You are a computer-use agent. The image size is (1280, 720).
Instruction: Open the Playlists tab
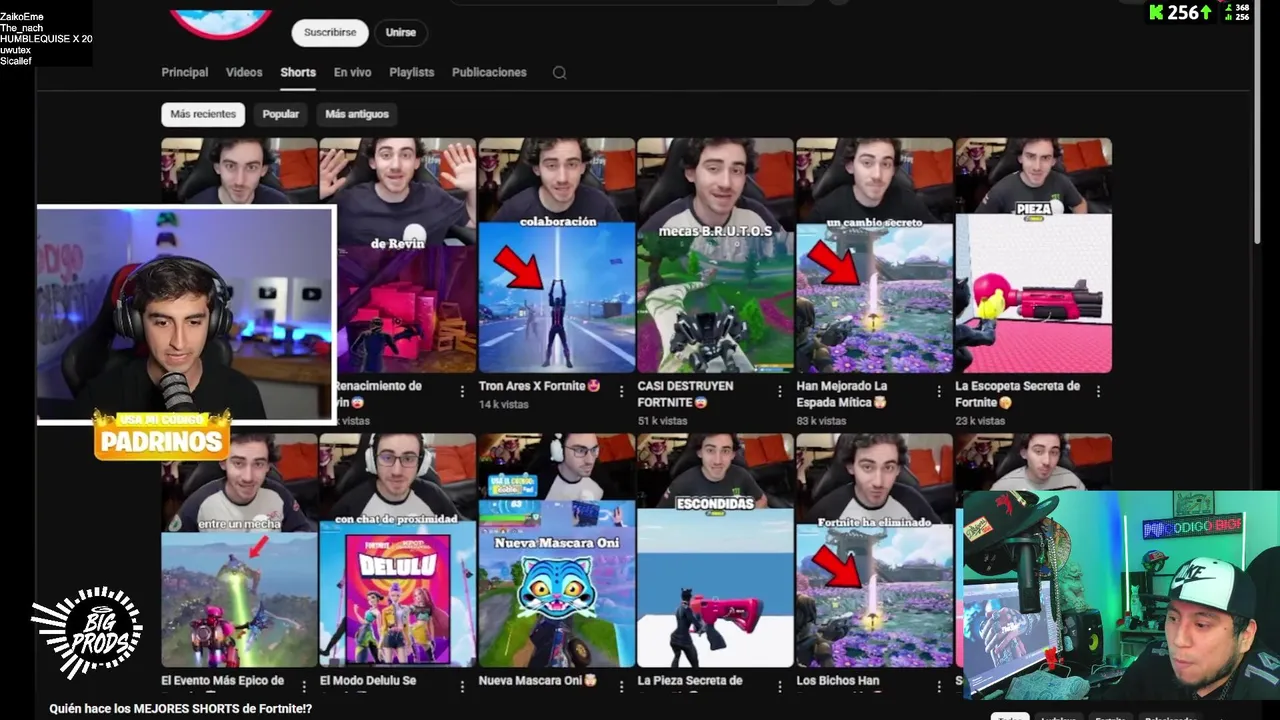click(411, 72)
